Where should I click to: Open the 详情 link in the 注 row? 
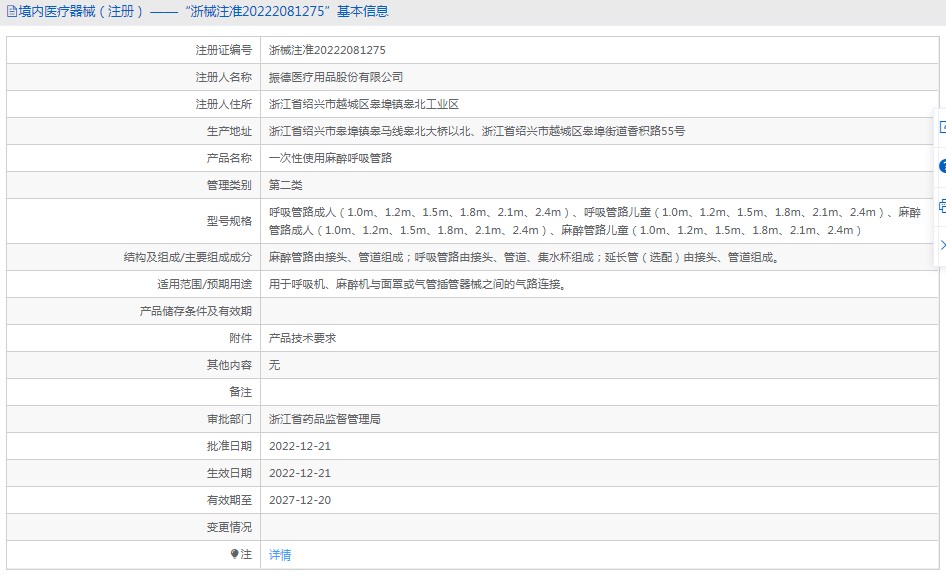280,555
